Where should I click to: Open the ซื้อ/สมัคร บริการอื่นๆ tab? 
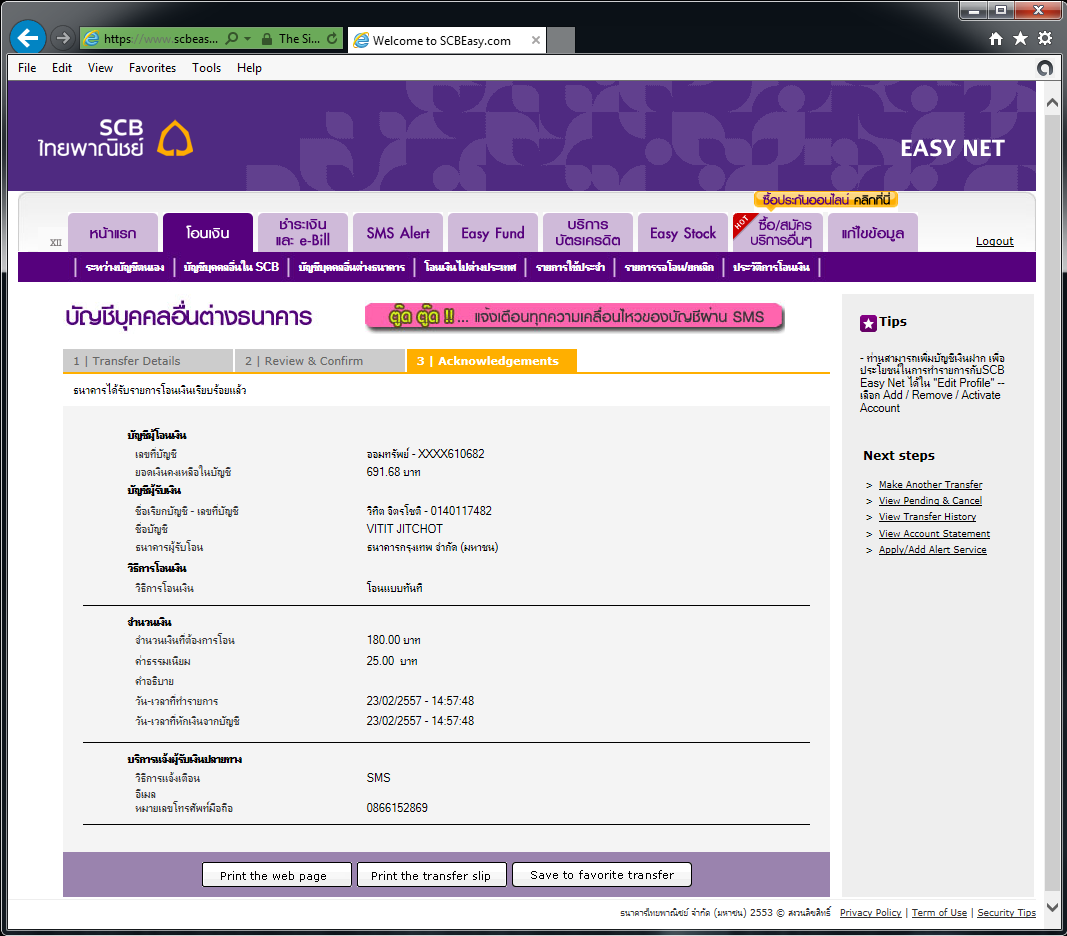[x=778, y=233]
